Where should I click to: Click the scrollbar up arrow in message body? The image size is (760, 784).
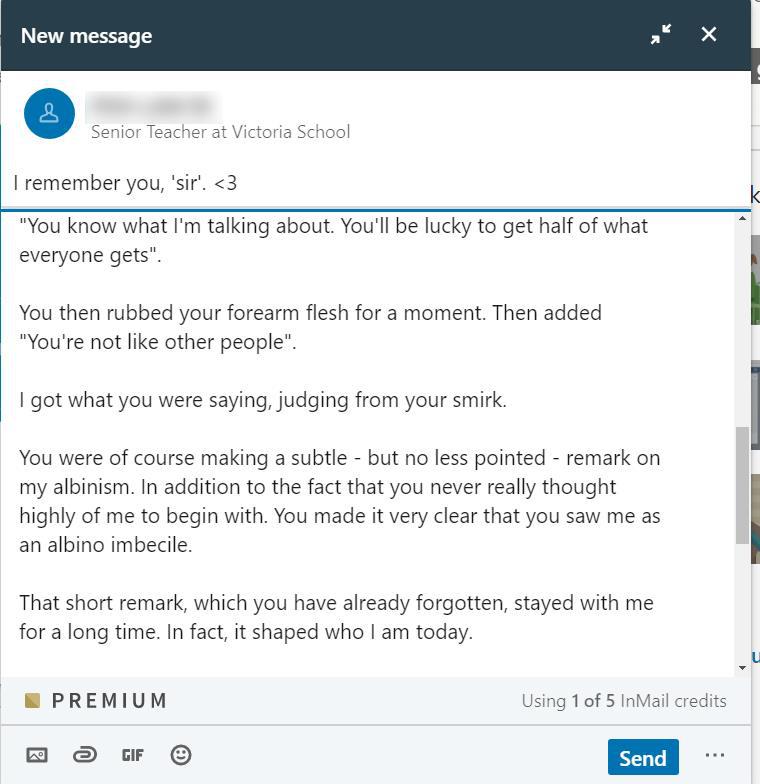(742, 218)
